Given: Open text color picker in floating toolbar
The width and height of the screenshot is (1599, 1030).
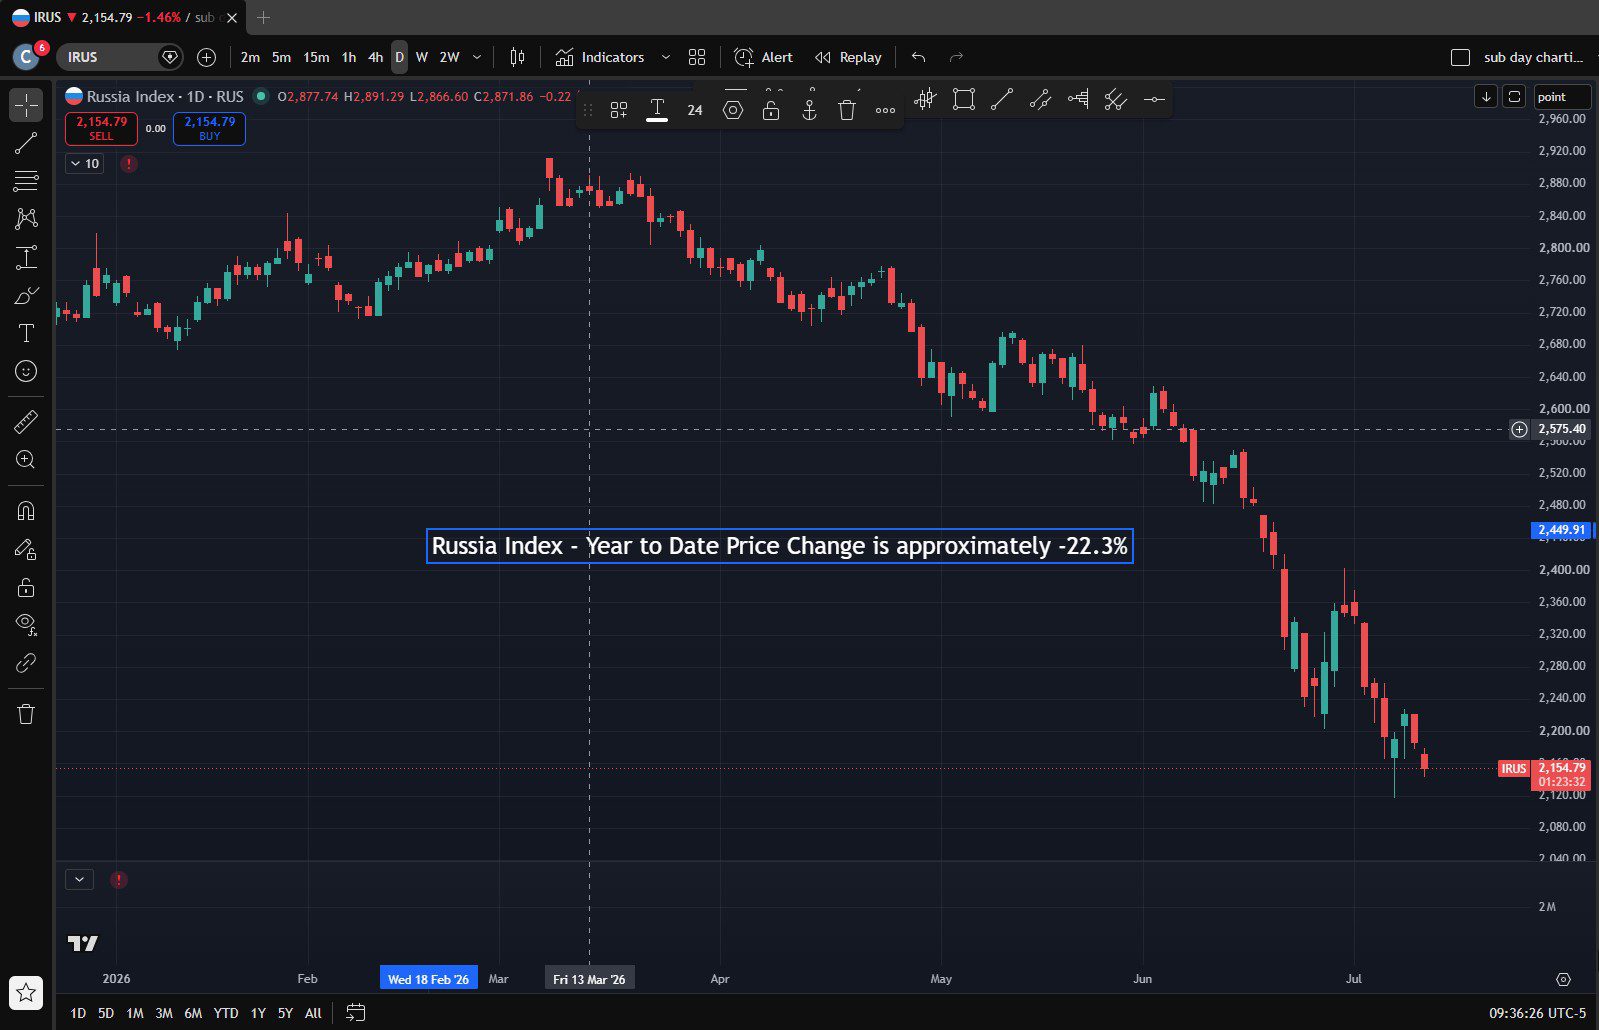Looking at the screenshot, I should (657, 110).
